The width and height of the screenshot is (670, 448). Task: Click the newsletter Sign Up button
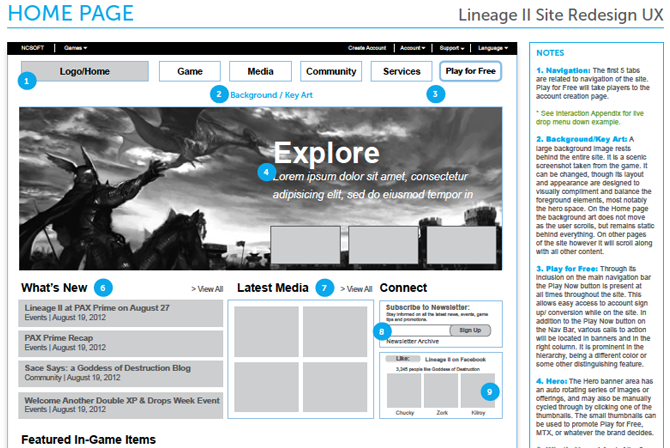click(470, 330)
